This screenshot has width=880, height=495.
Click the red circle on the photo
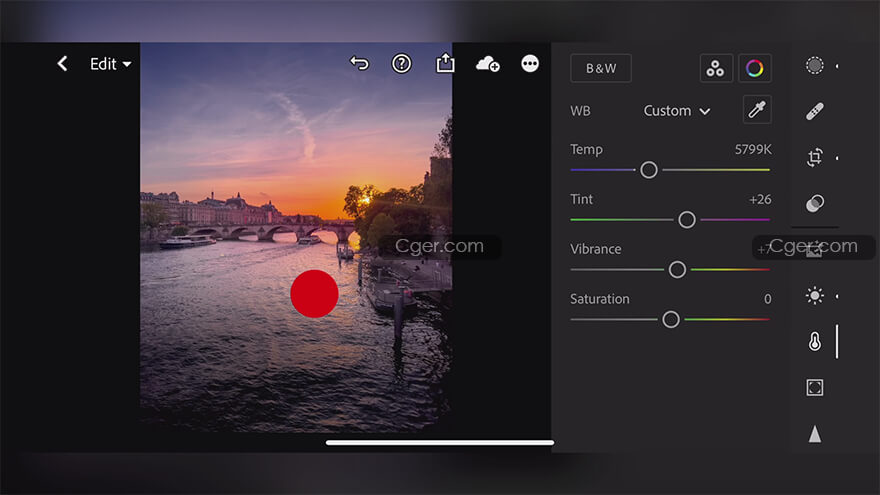coord(314,294)
